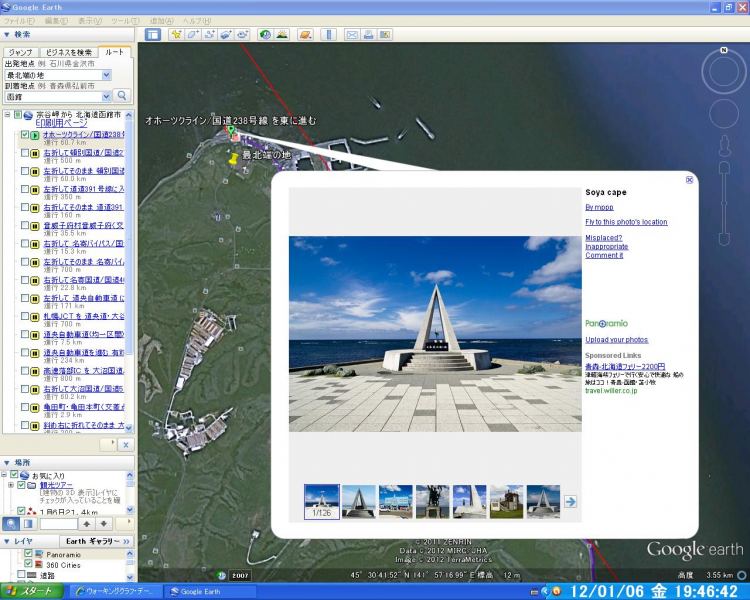
Task: Click the zoom slider on the map
Action: click(x=724, y=203)
